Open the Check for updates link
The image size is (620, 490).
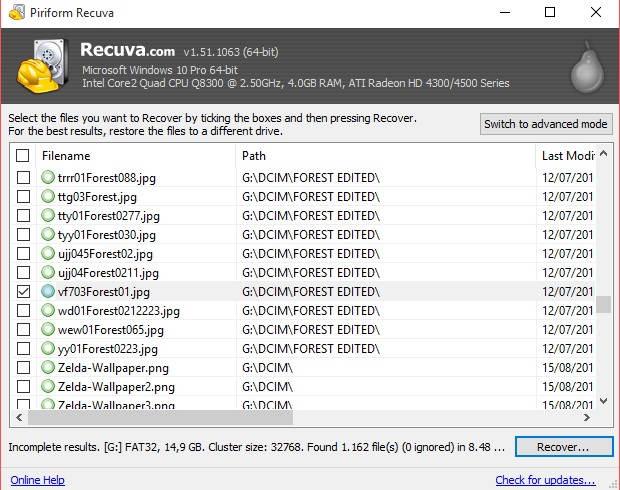pyautogui.click(x=545, y=480)
